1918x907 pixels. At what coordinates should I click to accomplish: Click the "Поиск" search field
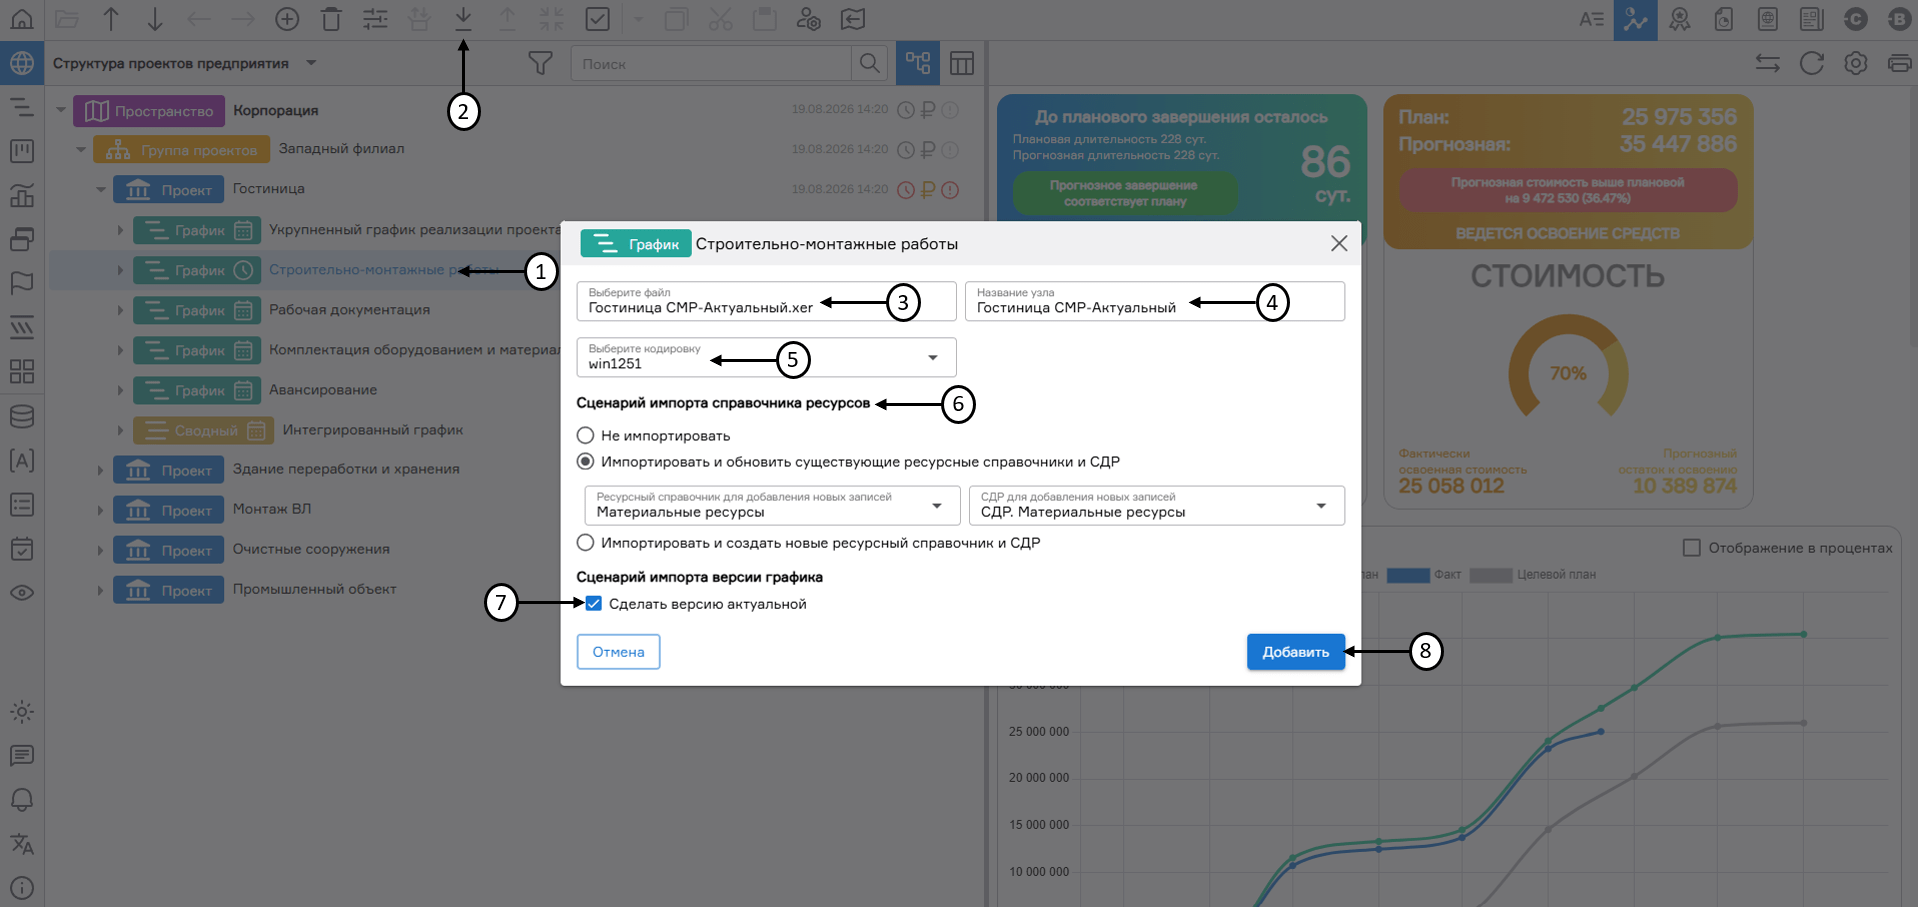711,63
